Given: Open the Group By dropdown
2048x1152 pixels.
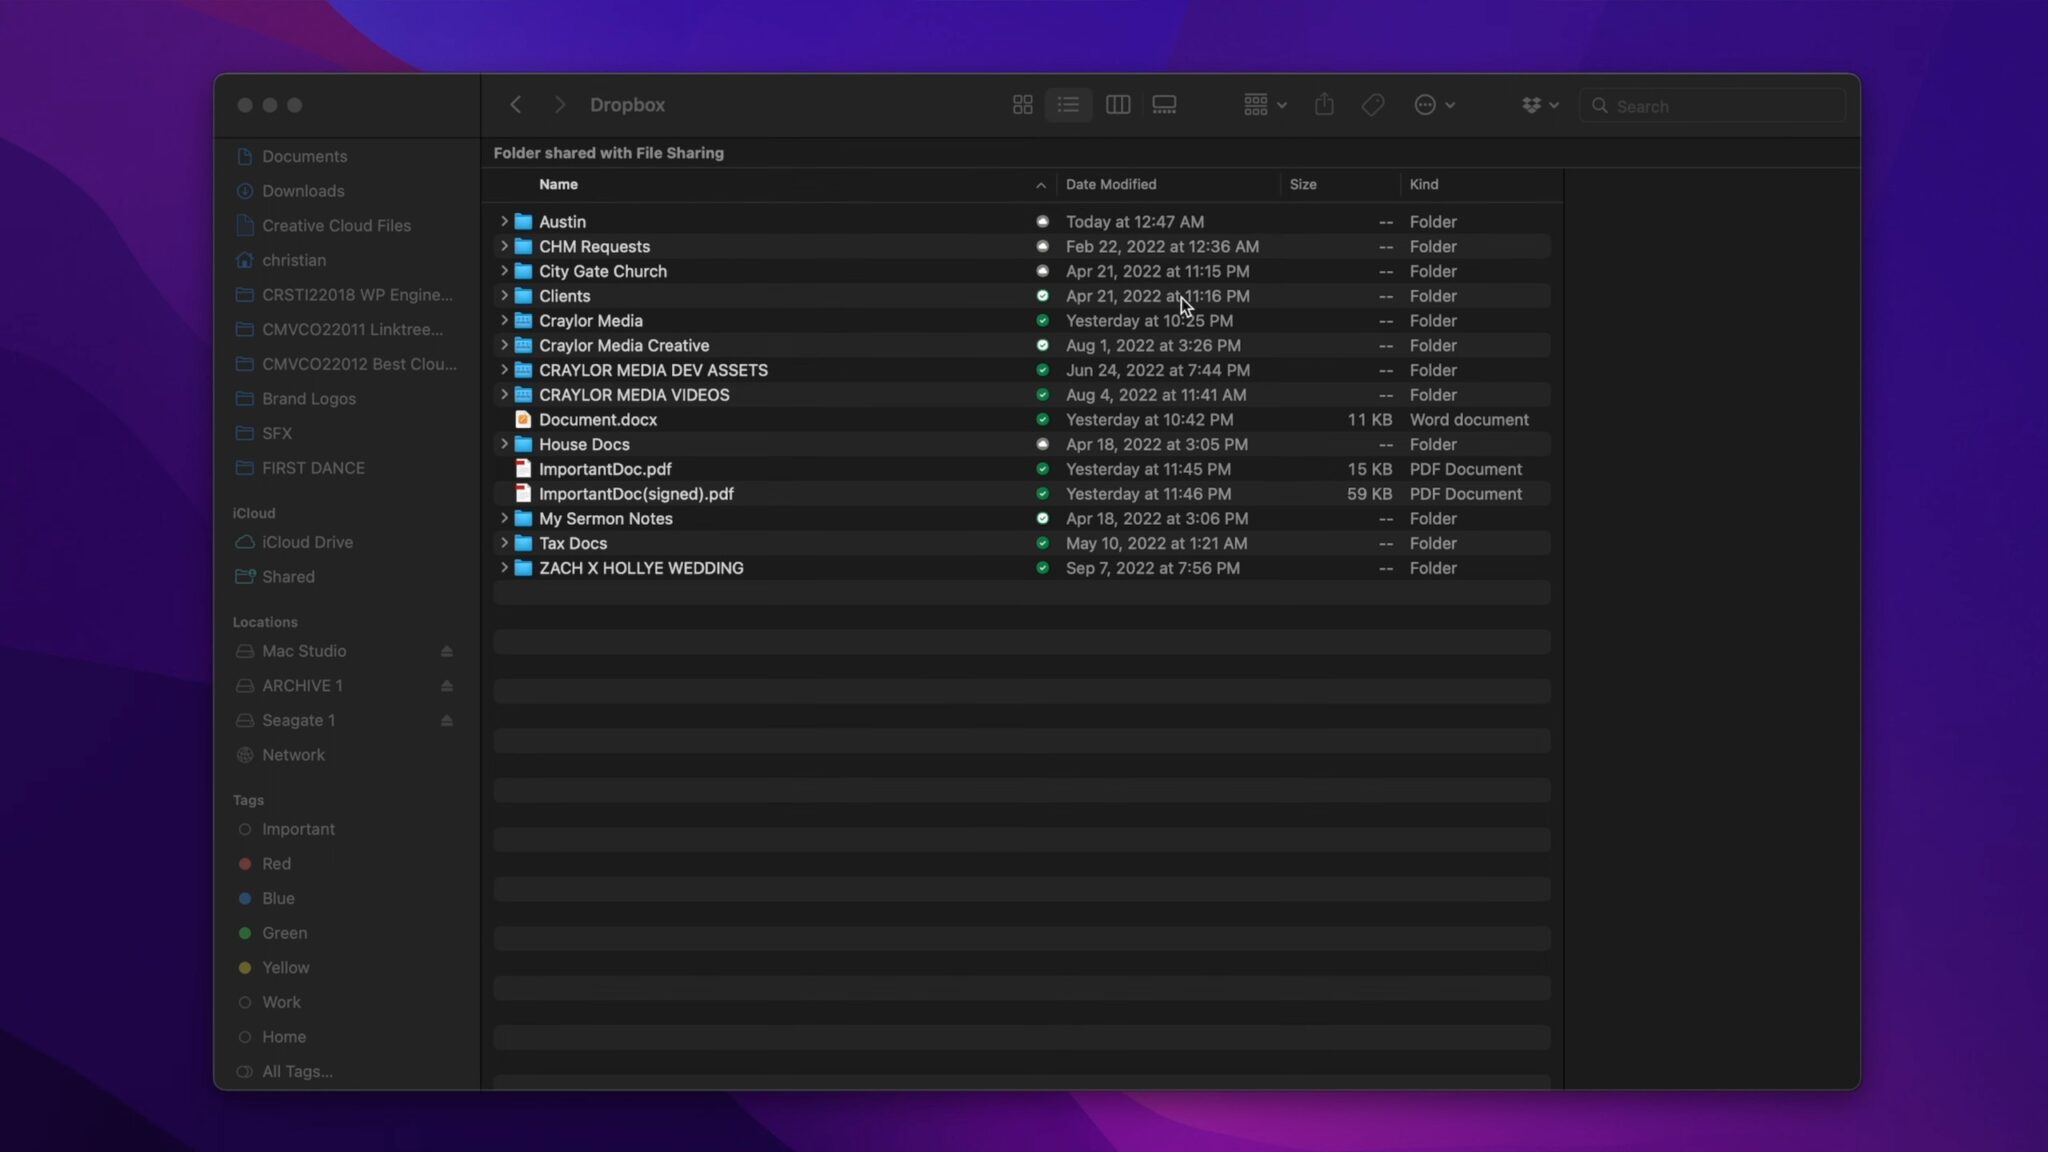Looking at the screenshot, I should click(1264, 105).
